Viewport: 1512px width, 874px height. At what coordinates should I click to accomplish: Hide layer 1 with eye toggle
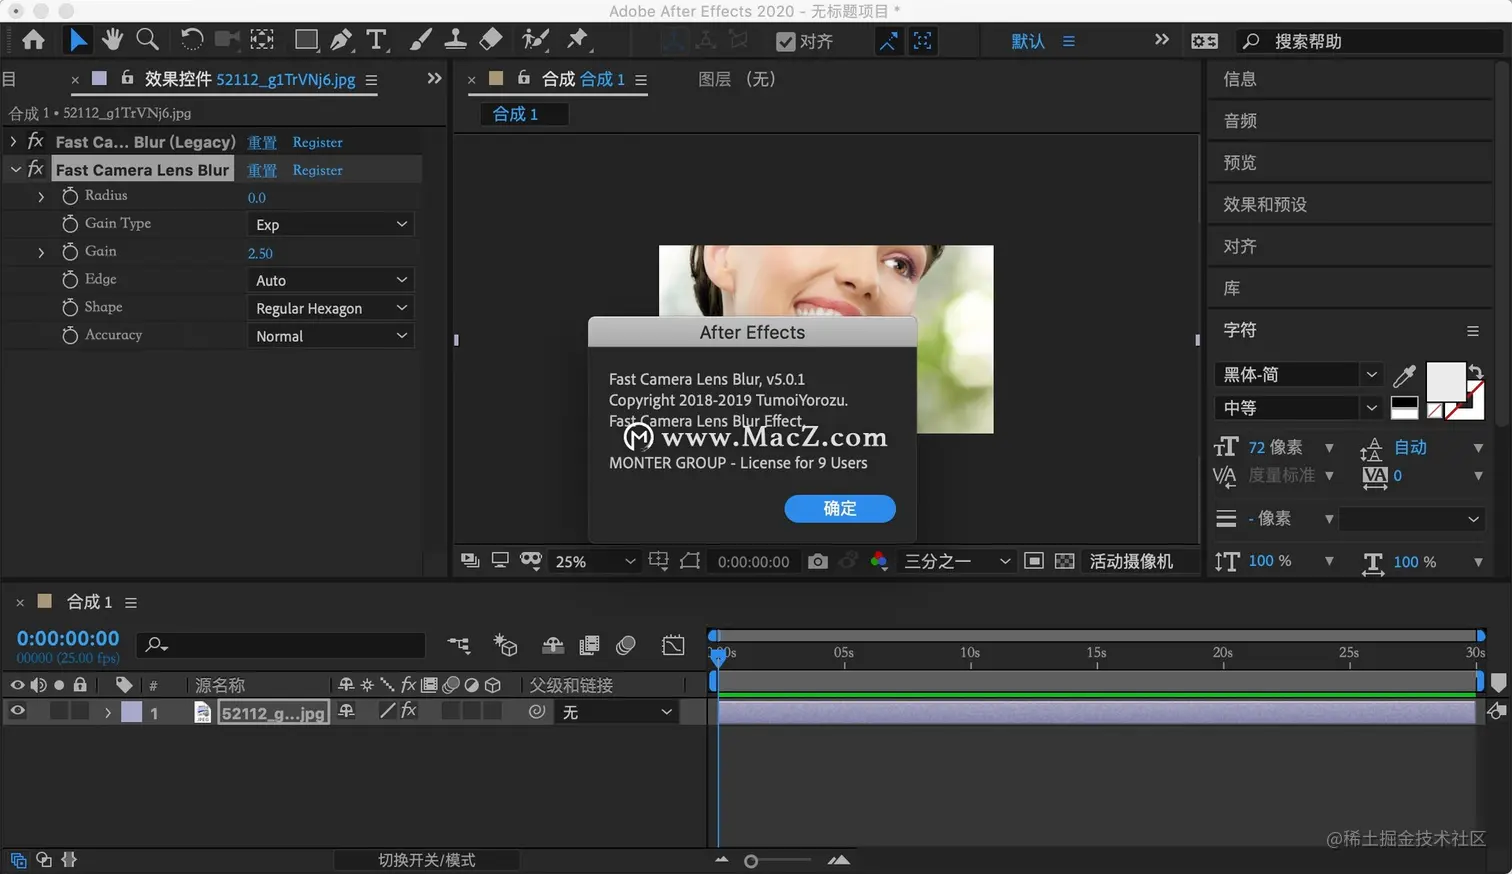point(17,712)
